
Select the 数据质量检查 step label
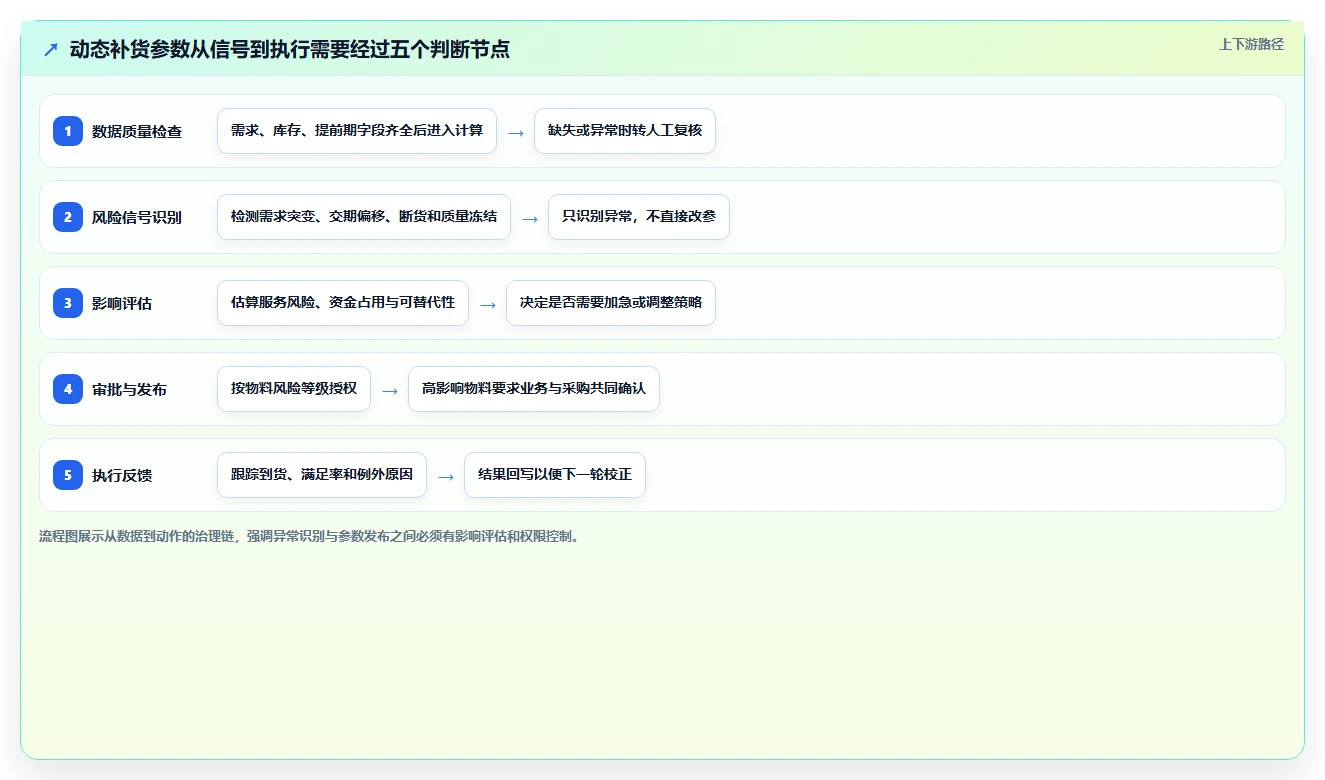tap(137, 131)
